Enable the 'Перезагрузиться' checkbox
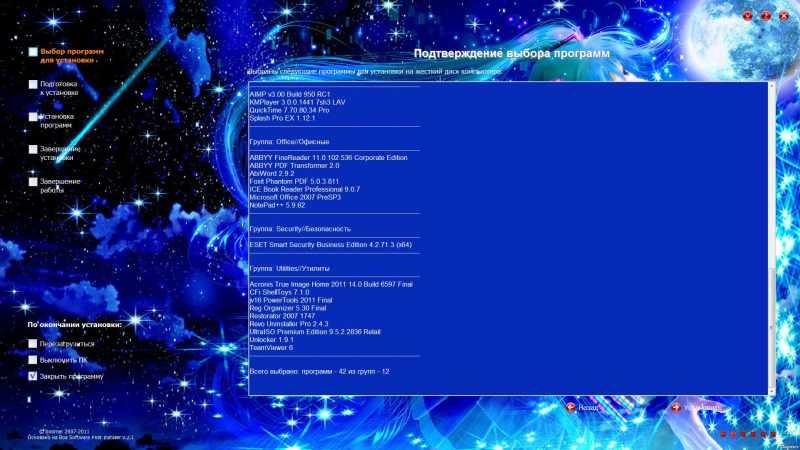Image resolution: width=800 pixels, height=450 pixels. click(33, 344)
